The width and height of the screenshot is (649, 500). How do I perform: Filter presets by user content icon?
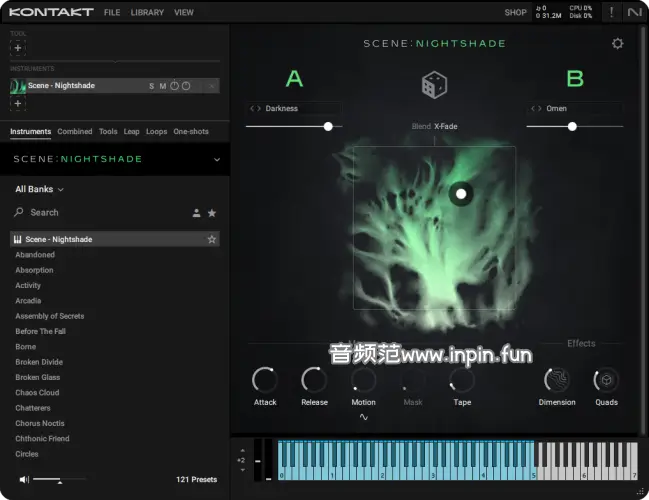pos(197,213)
